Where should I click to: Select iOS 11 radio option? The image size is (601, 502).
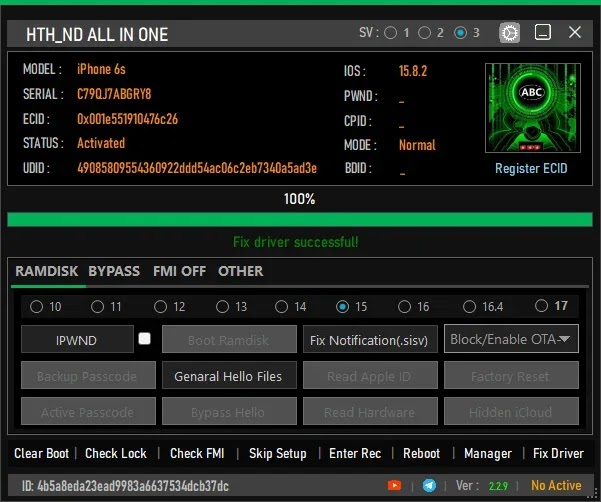(x=97, y=307)
